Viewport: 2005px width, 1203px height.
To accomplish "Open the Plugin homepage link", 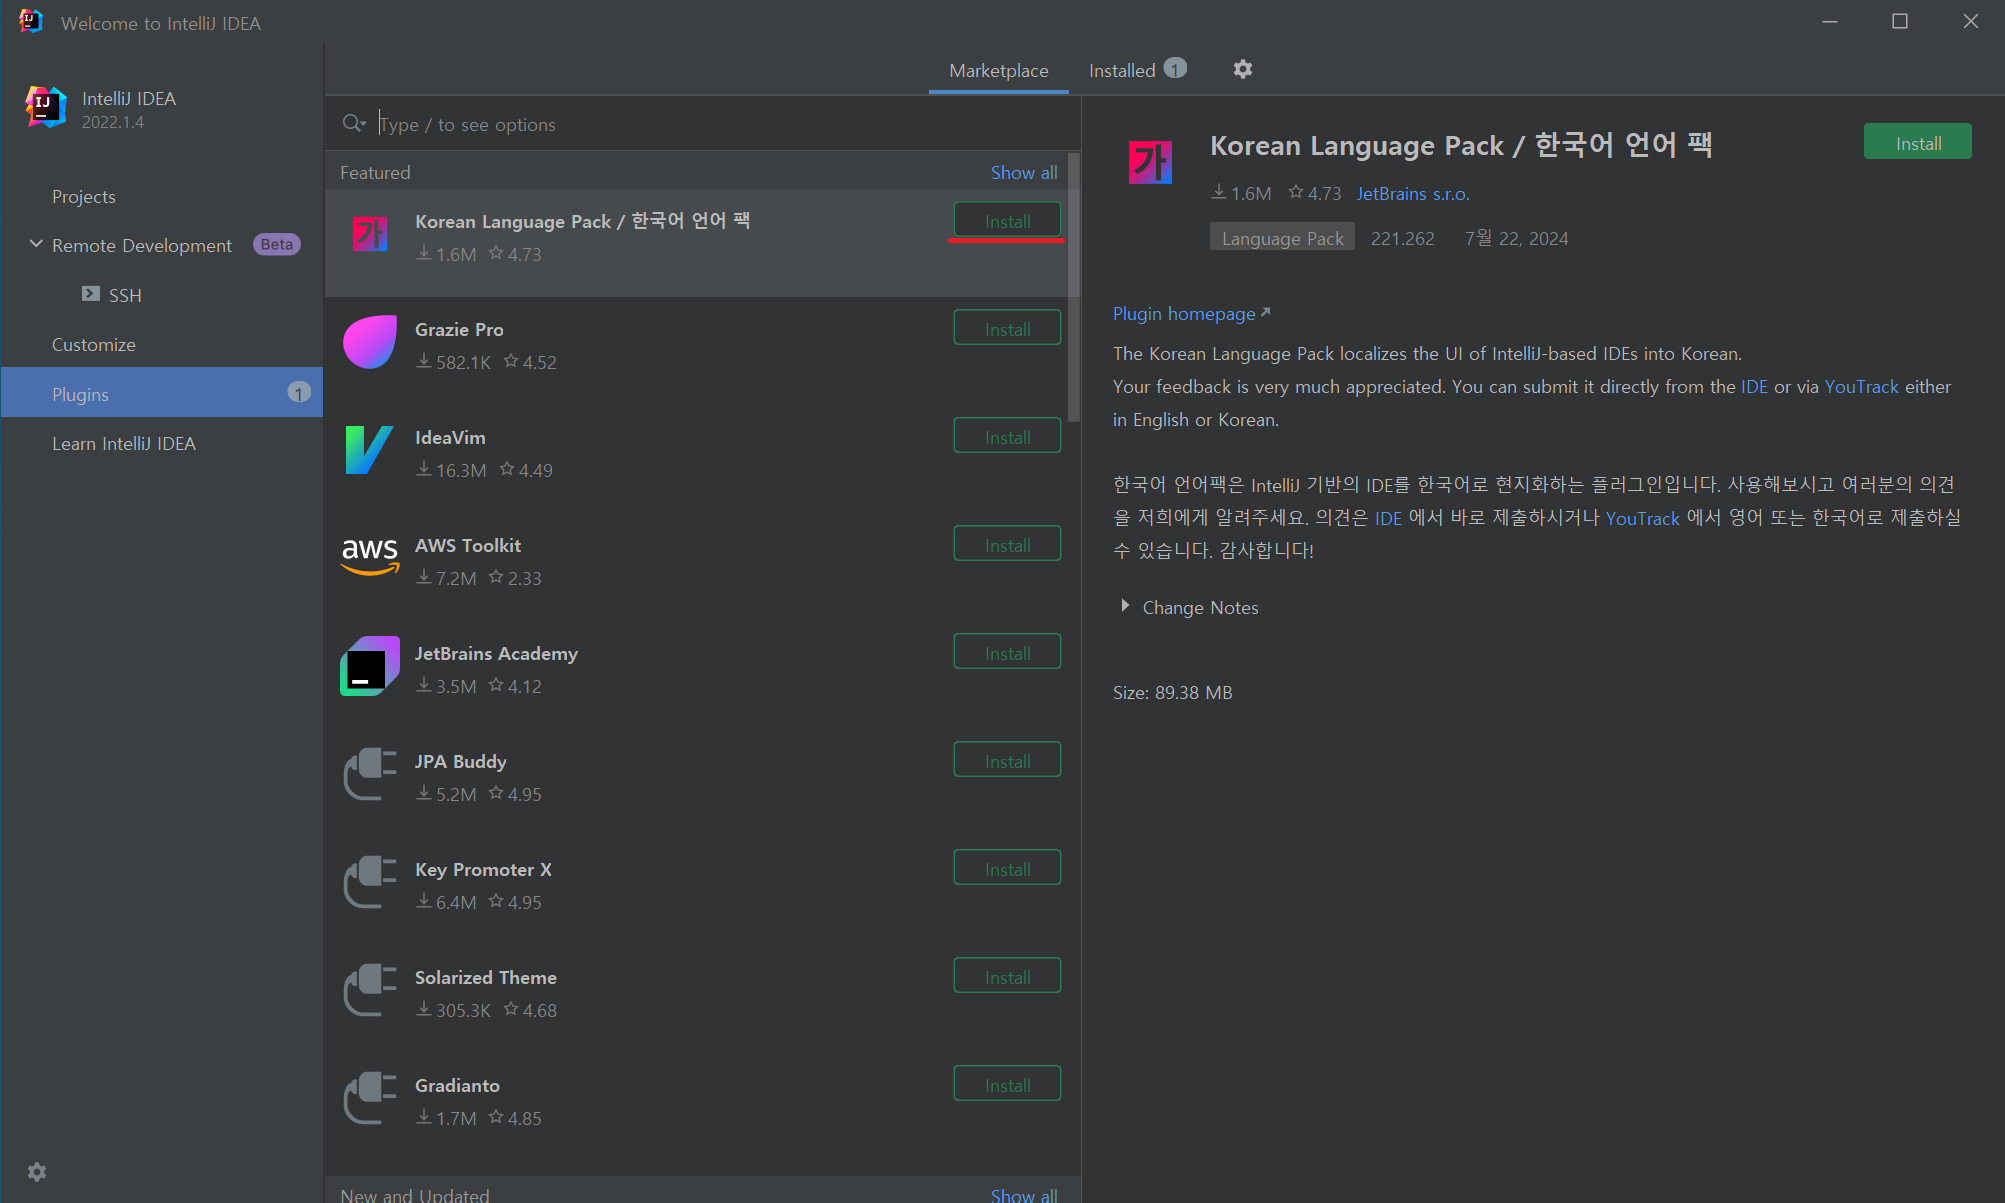I will (x=1184, y=313).
